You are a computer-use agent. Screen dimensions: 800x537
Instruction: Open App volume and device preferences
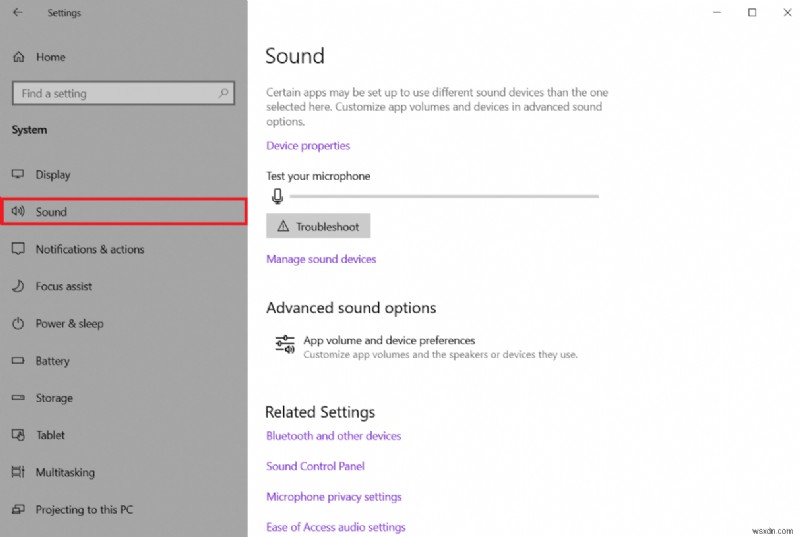(x=427, y=347)
